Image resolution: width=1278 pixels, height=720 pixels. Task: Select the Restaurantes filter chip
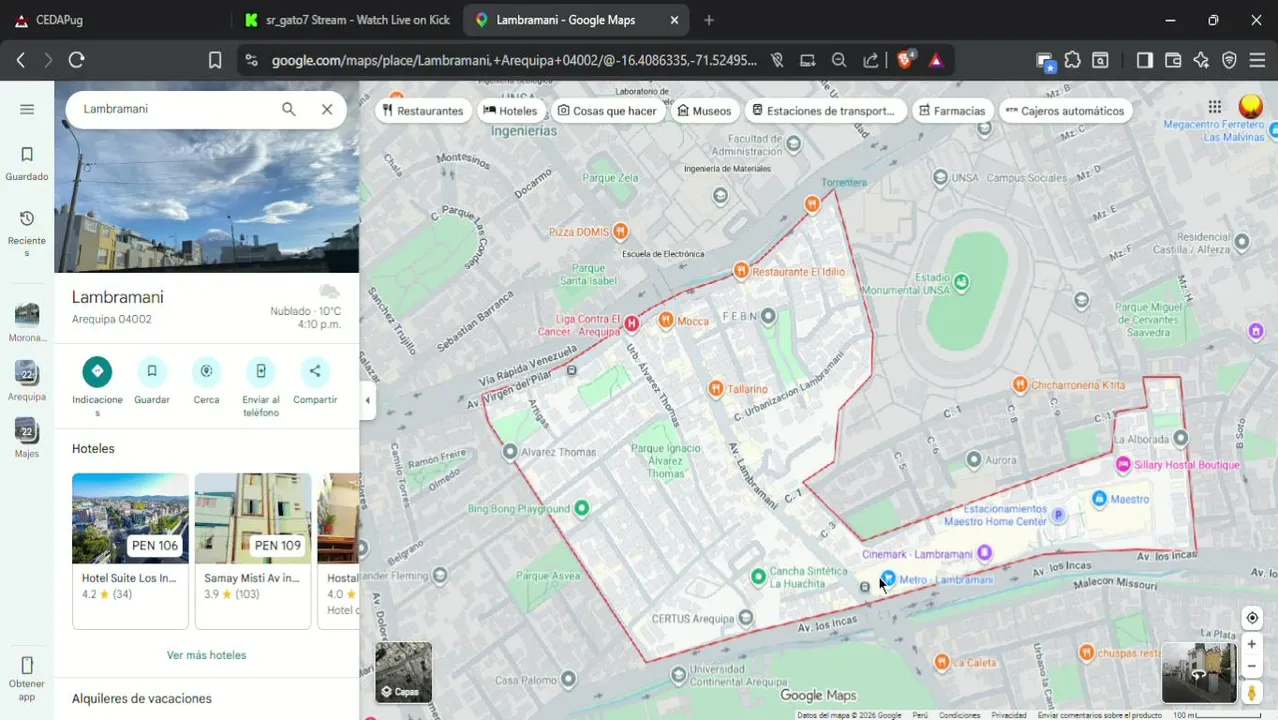(x=423, y=111)
